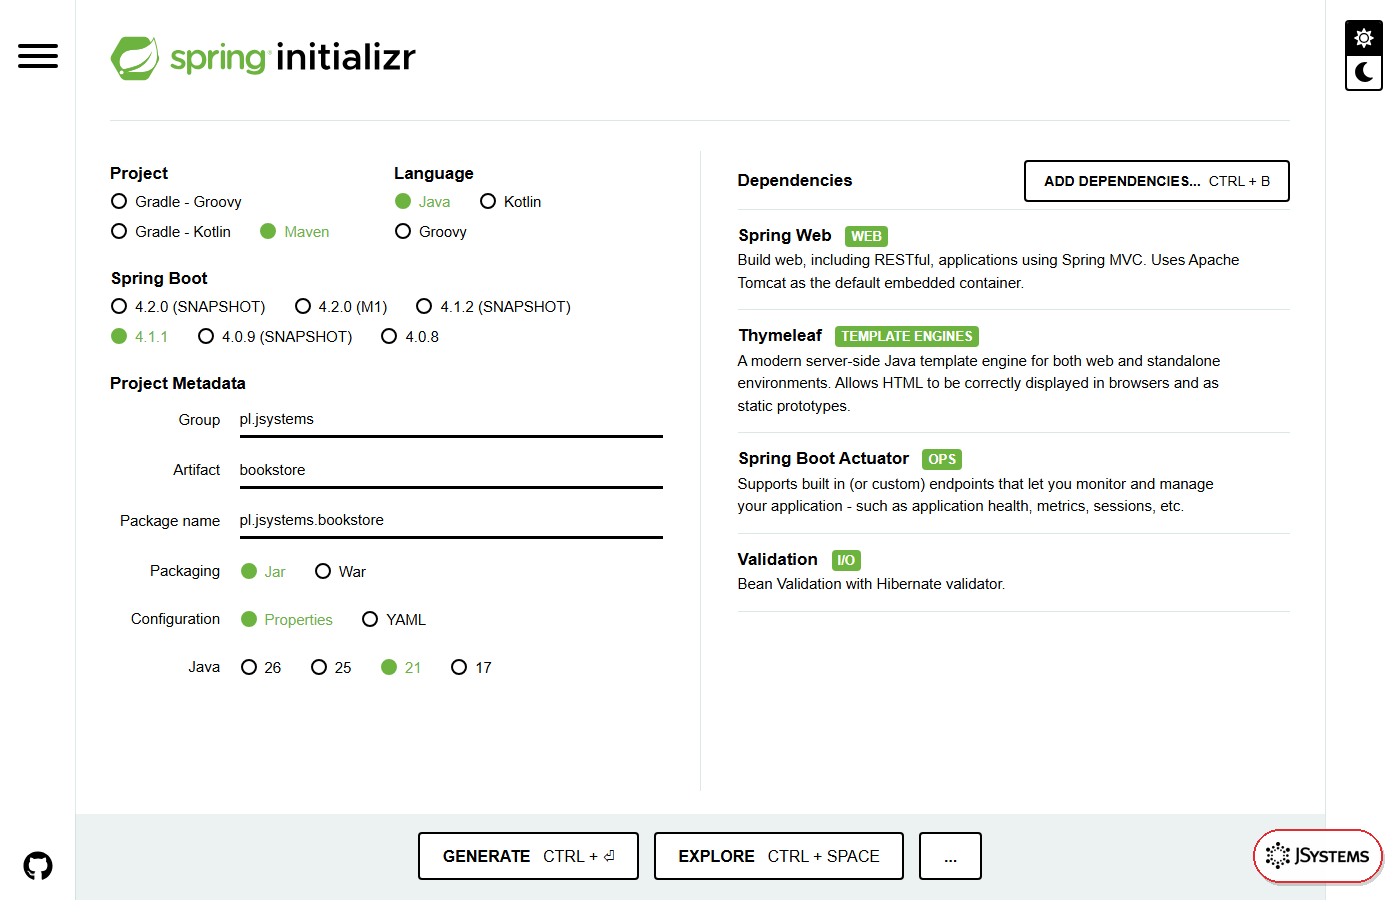Click the TEMPLATE ENGINES category tag
The width and height of the screenshot is (1400, 900).
[x=907, y=337]
